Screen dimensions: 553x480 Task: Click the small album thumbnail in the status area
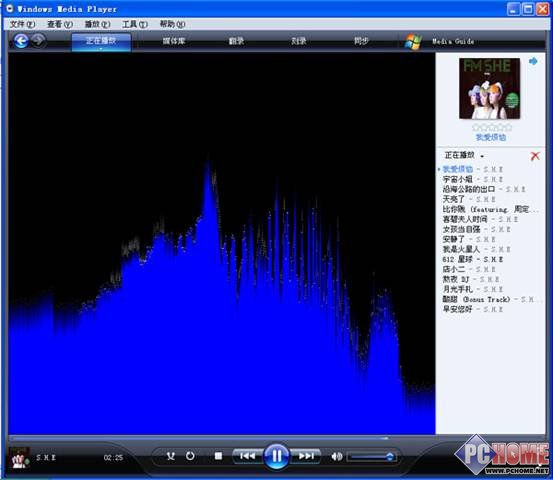19,457
